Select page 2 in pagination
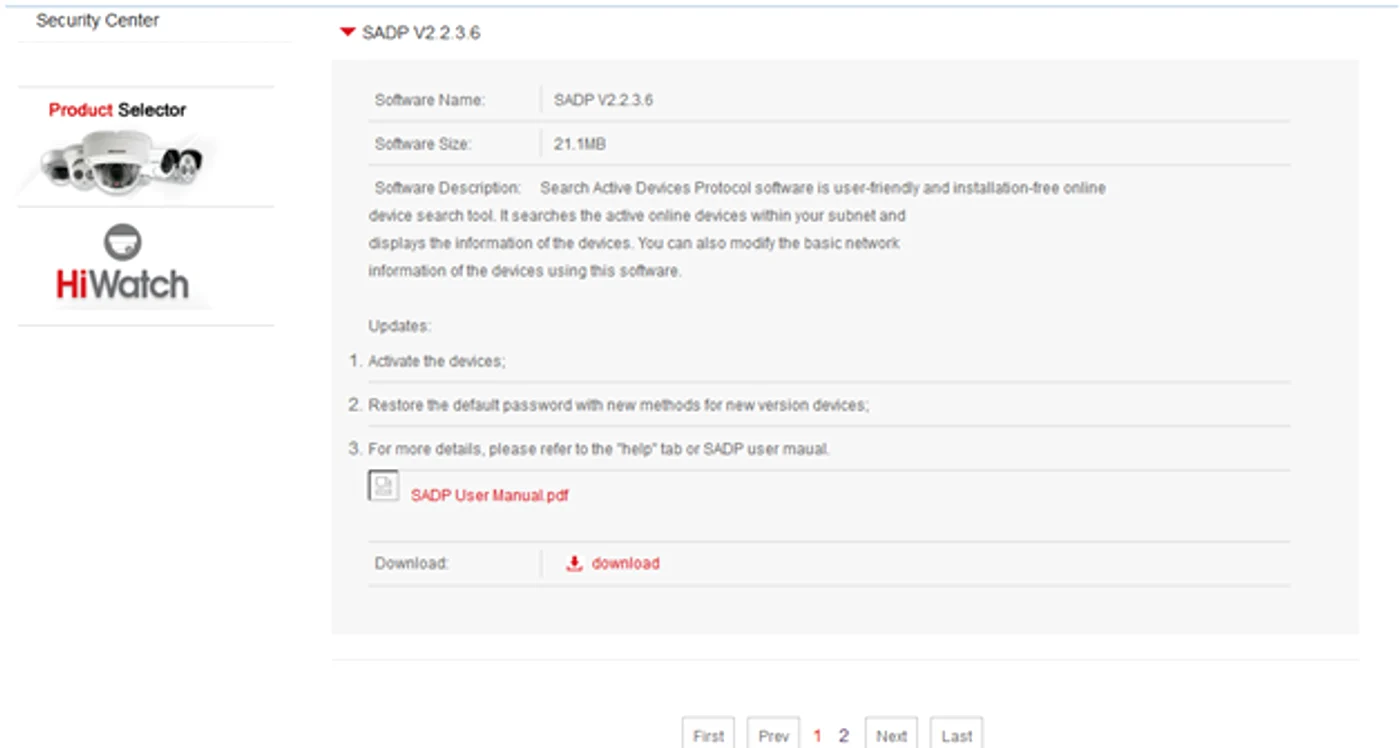Image resolution: width=1400 pixels, height=748 pixels. tap(843, 736)
